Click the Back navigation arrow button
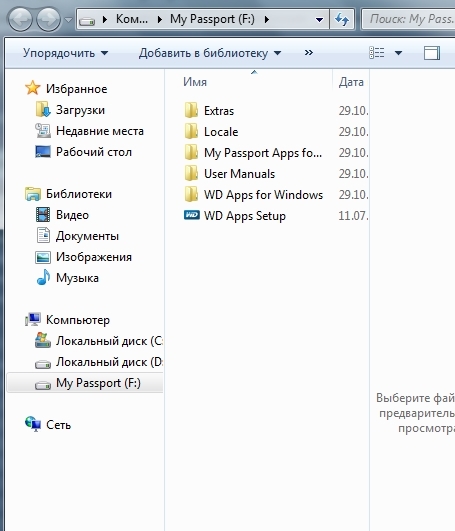This screenshot has width=455, height=531. [x=20, y=19]
